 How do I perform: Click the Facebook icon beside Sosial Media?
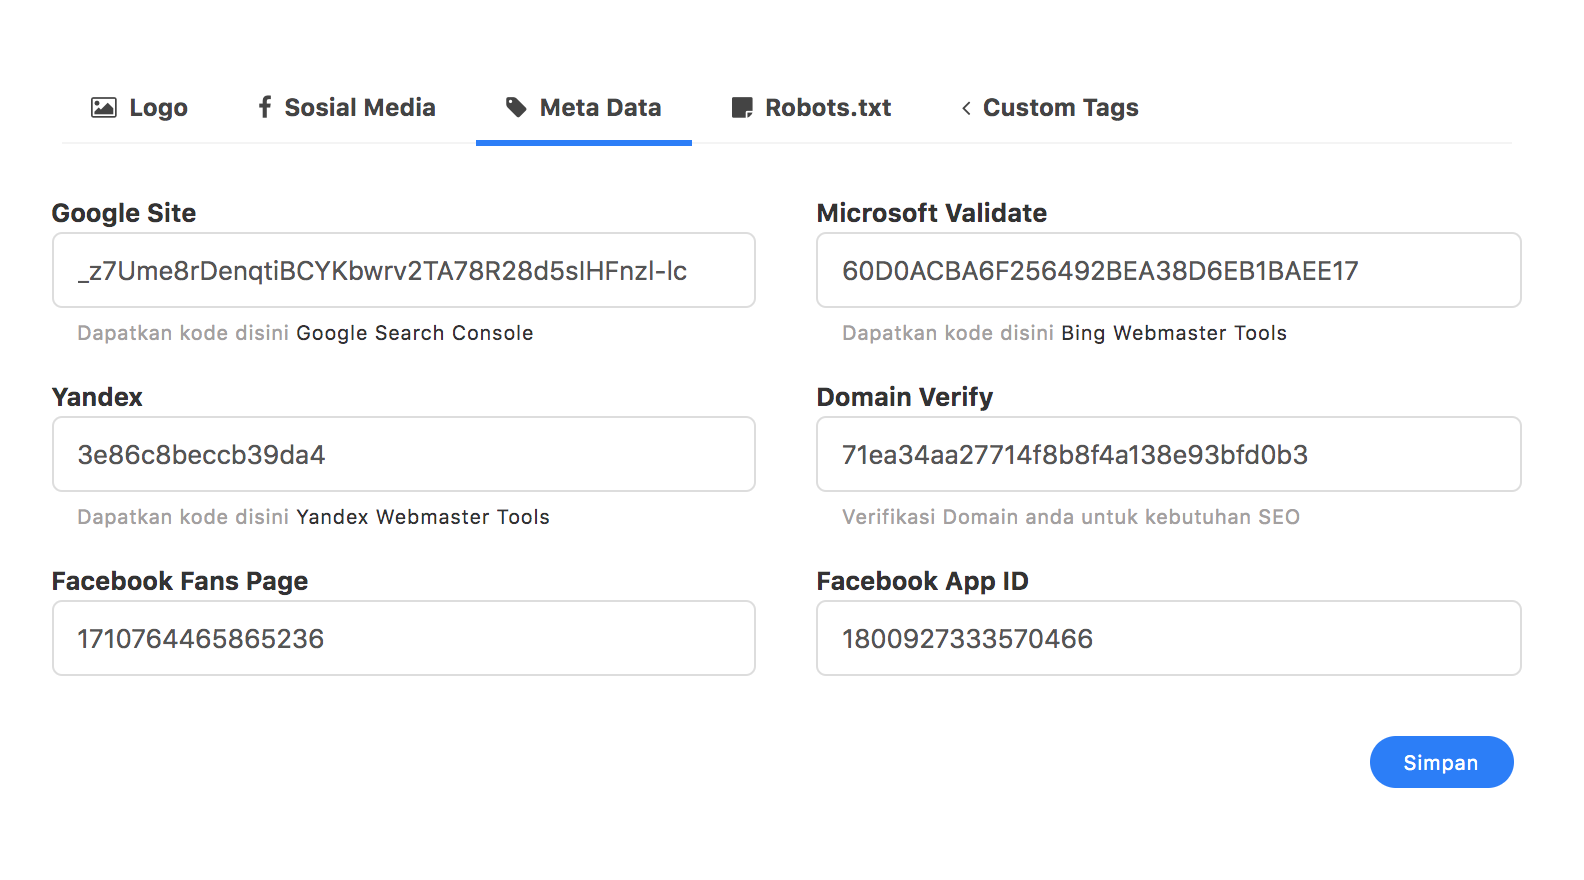[x=264, y=107]
